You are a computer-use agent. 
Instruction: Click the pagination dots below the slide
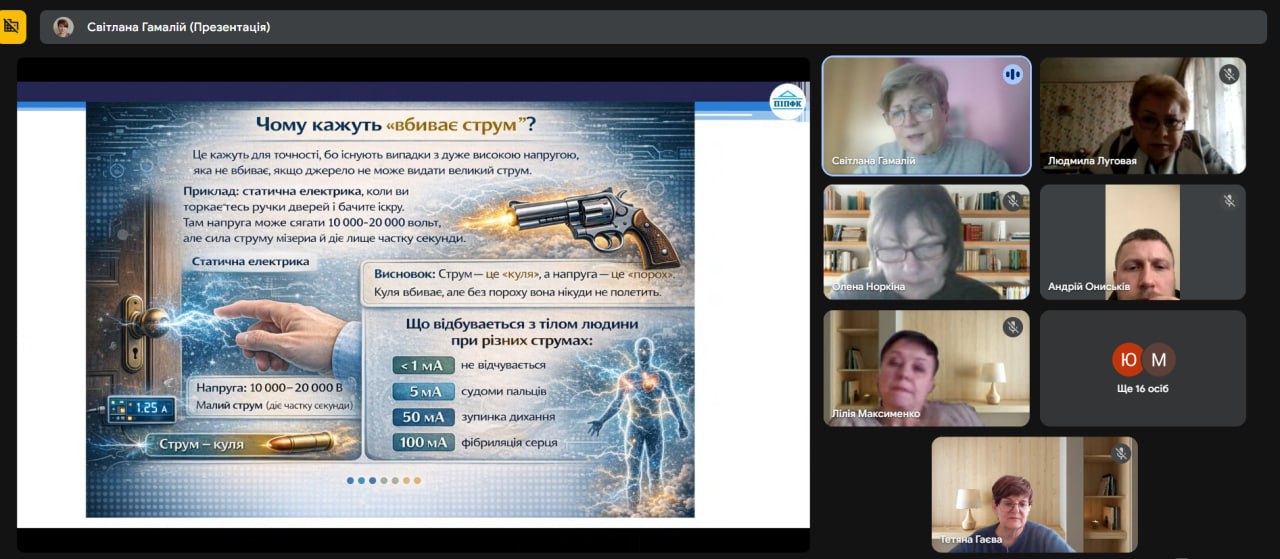[384, 480]
